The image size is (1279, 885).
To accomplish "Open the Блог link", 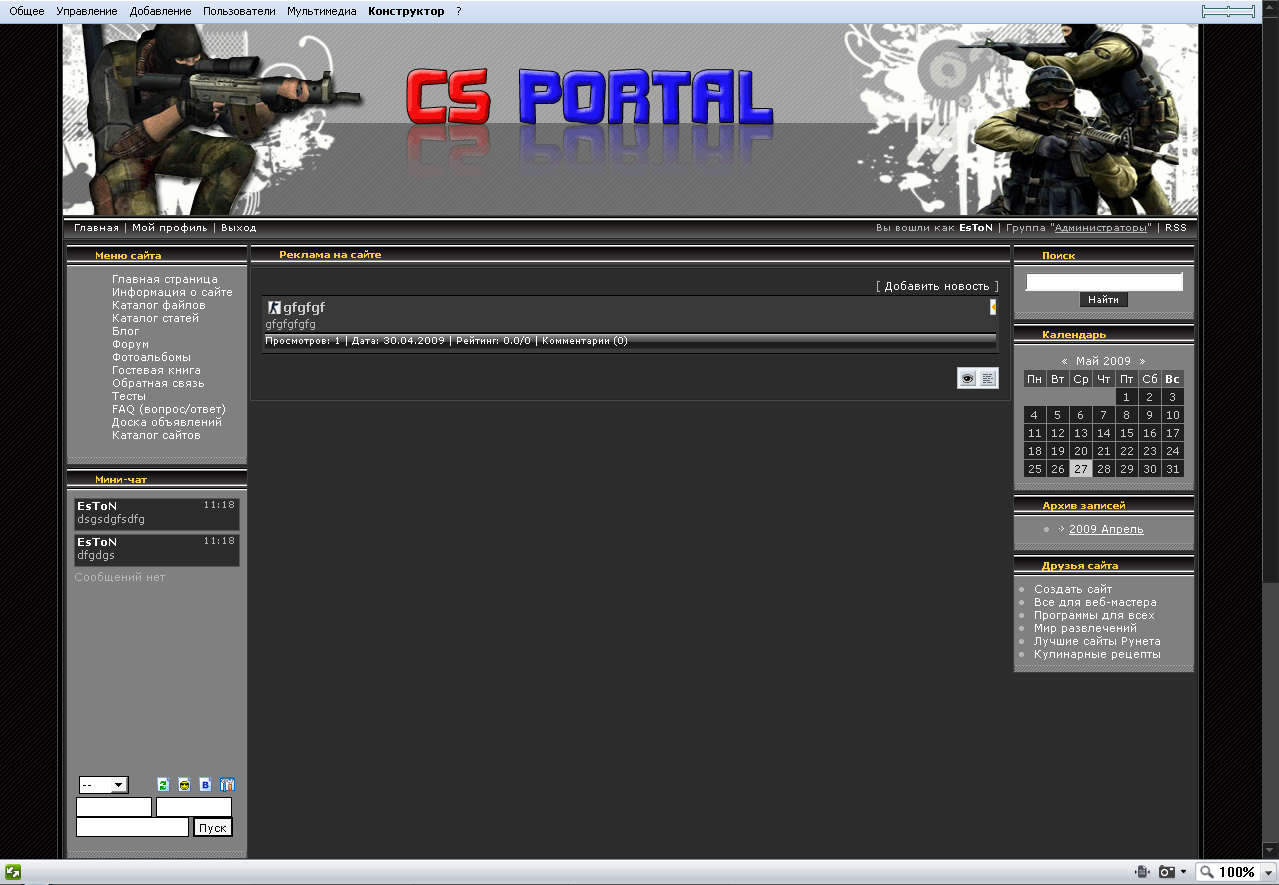I will click(126, 332).
